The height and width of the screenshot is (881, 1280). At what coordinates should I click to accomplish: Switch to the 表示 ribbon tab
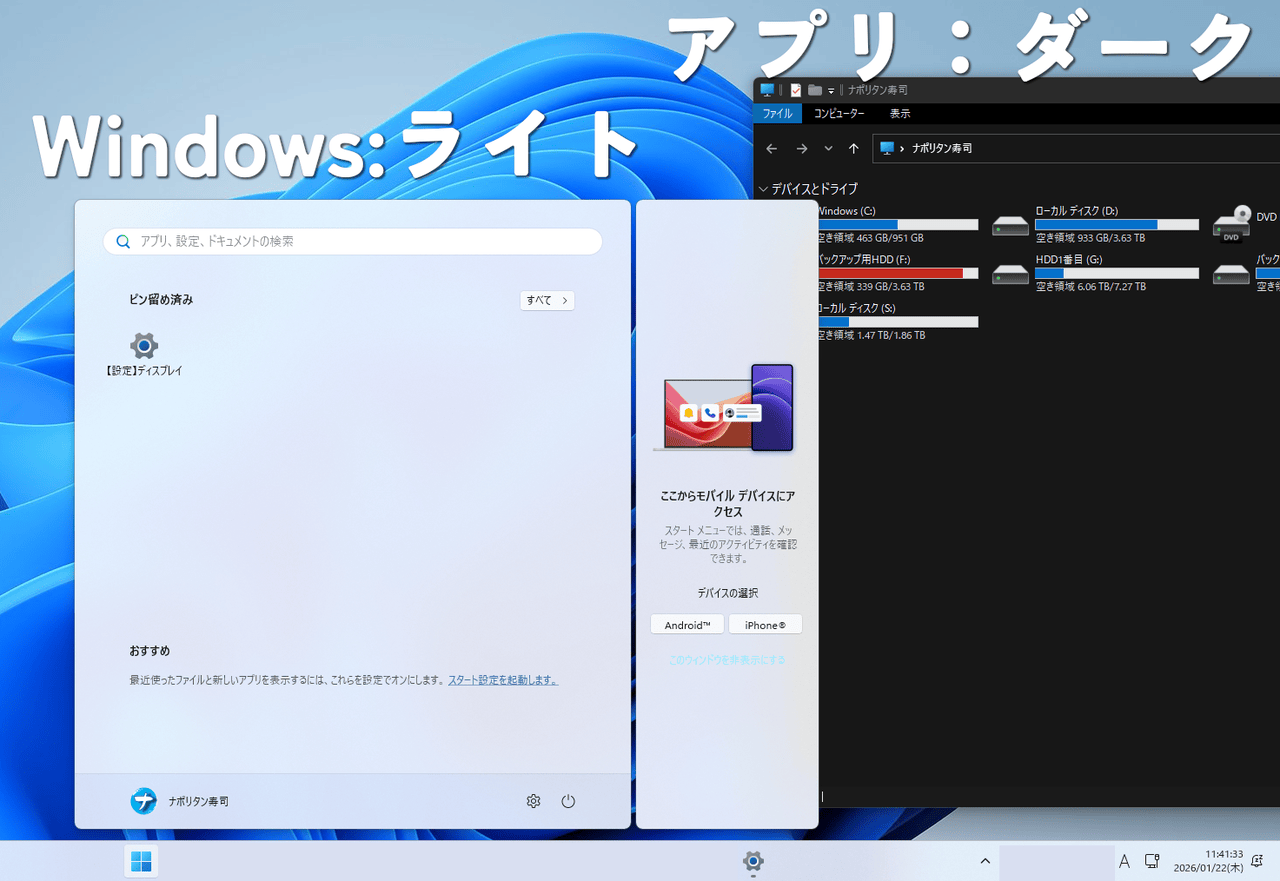900,114
